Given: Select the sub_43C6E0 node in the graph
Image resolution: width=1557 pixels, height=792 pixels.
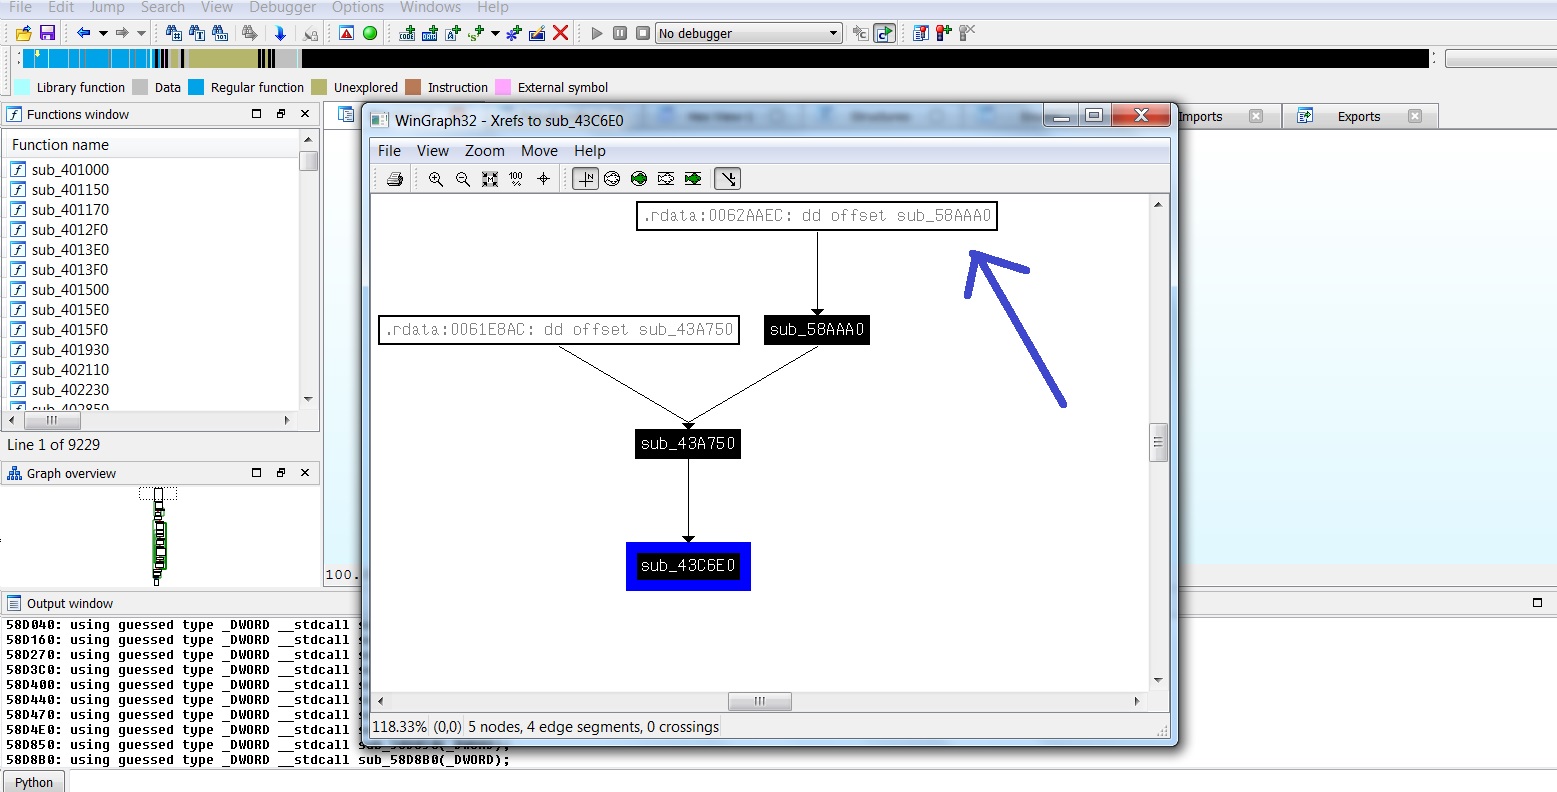Looking at the screenshot, I should [x=688, y=565].
